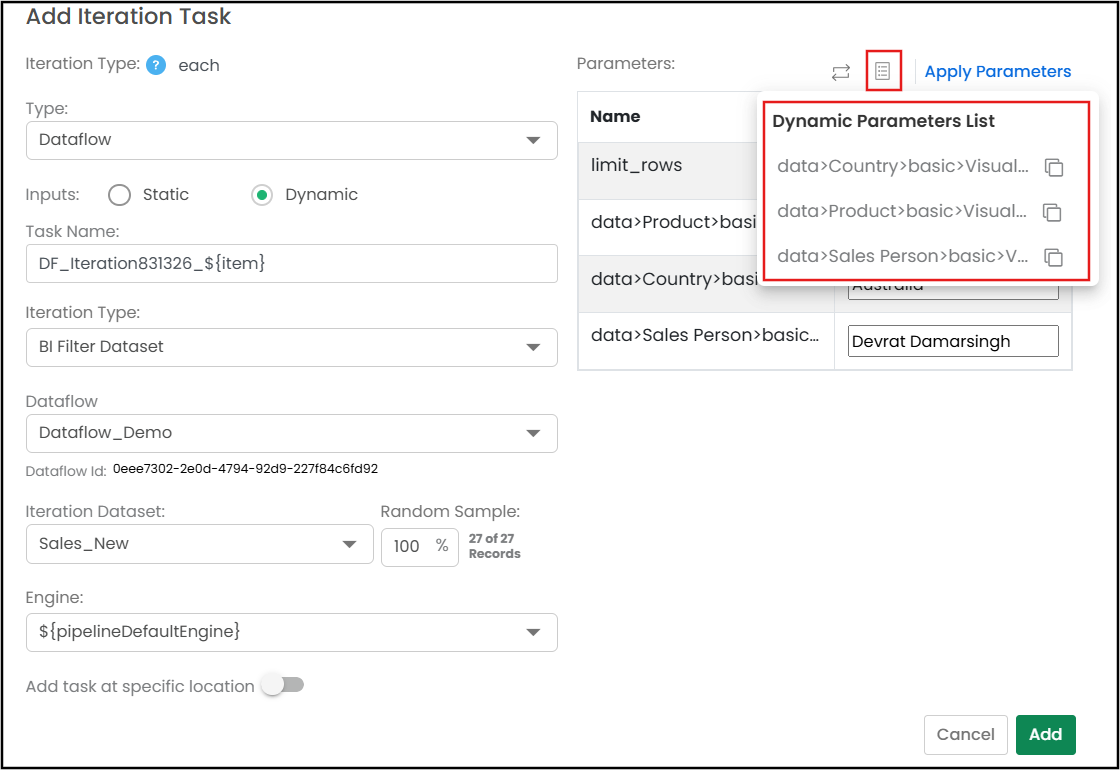
Task: Click the Name column header
Action: click(x=615, y=116)
